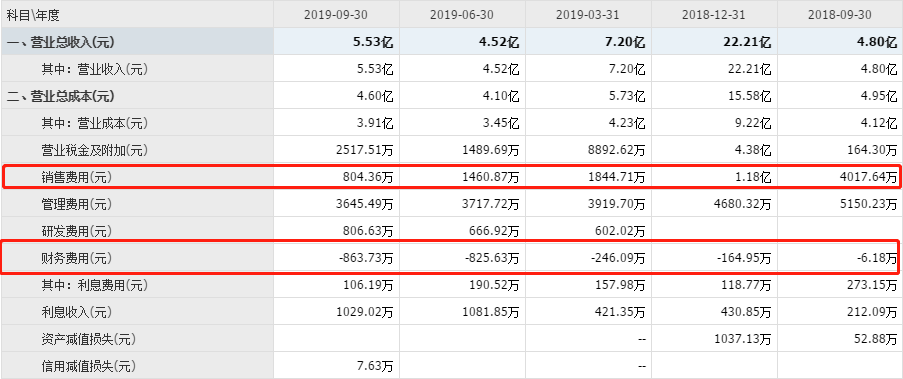The image size is (903, 379).
Task: Select the 4.60亿 total cost value
Action: pos(376,96)
